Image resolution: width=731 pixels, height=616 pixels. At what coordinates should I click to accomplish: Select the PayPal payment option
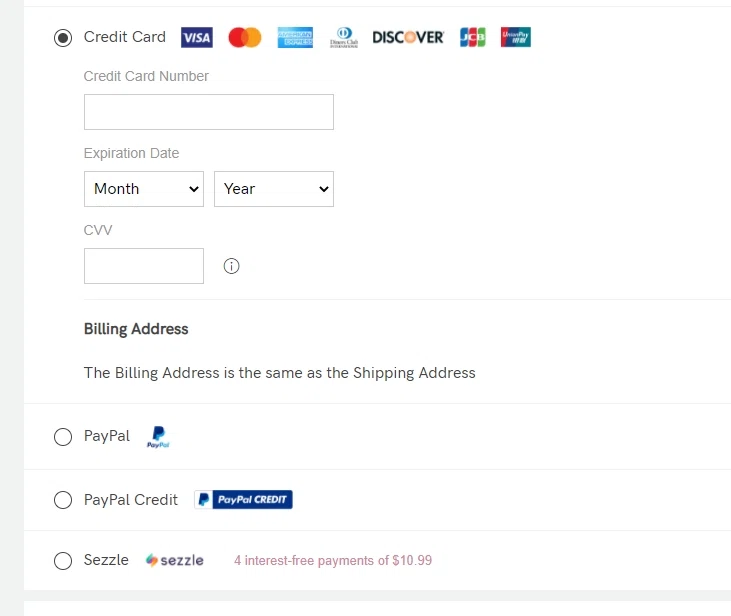(63, 437)
